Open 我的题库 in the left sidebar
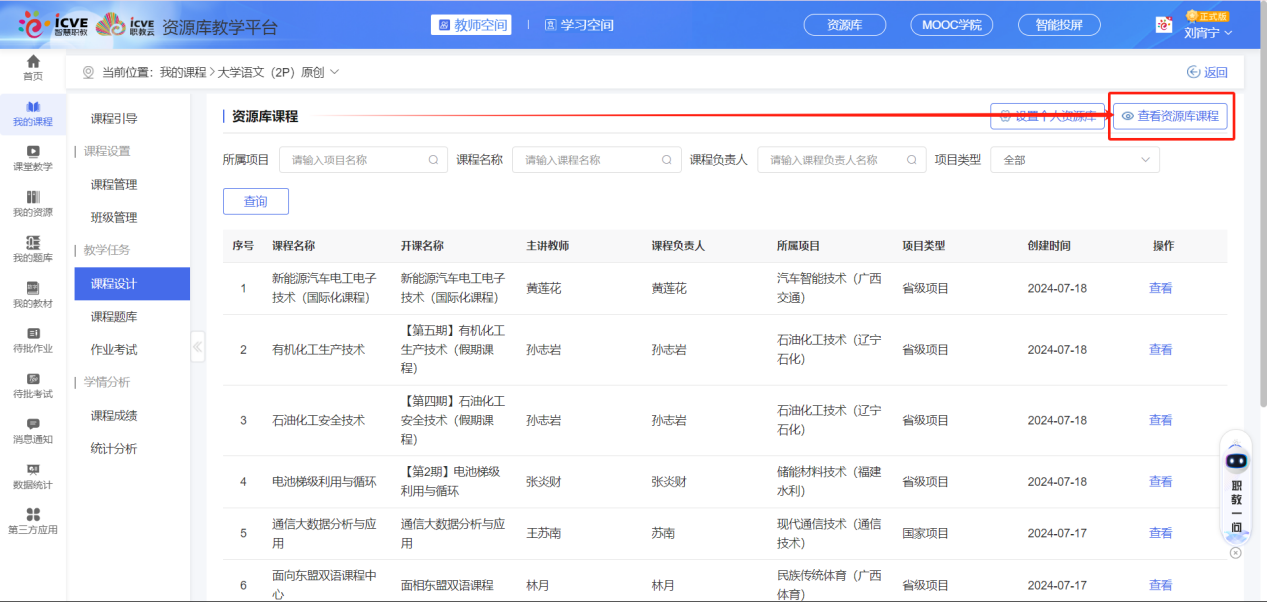Screen dimensions: 1267x602 33,250
